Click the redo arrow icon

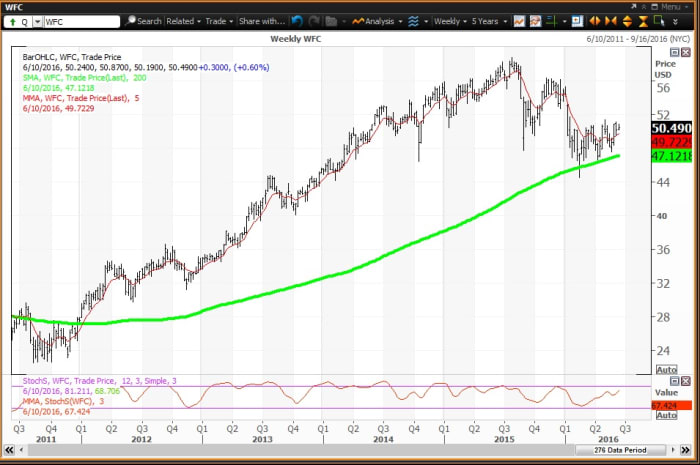(315, 20)
